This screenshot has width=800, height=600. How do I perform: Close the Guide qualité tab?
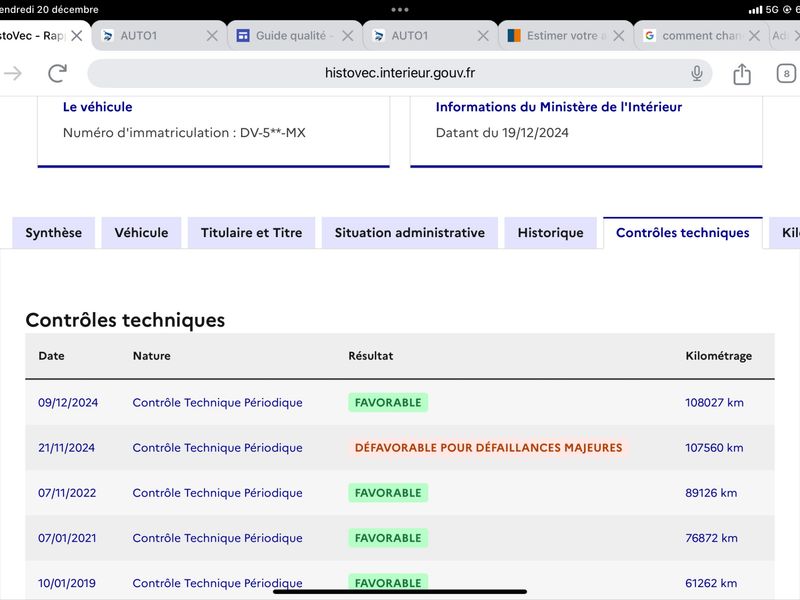click(x=347, y=36)
